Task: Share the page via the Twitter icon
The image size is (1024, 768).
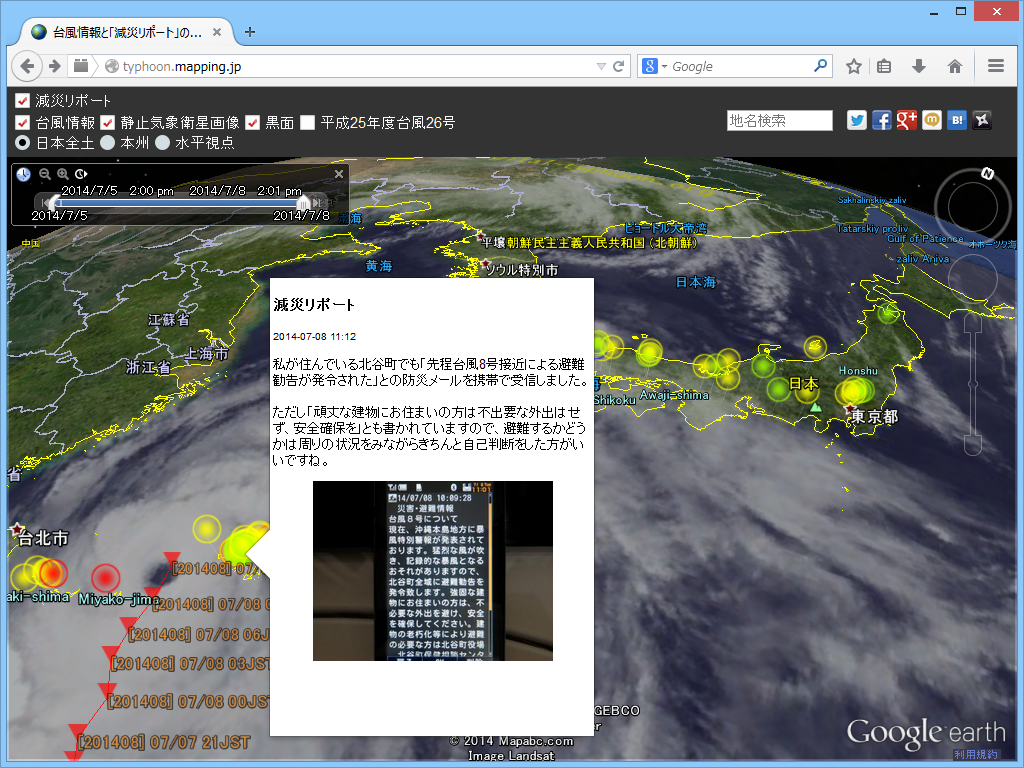Action: [856, 120]
